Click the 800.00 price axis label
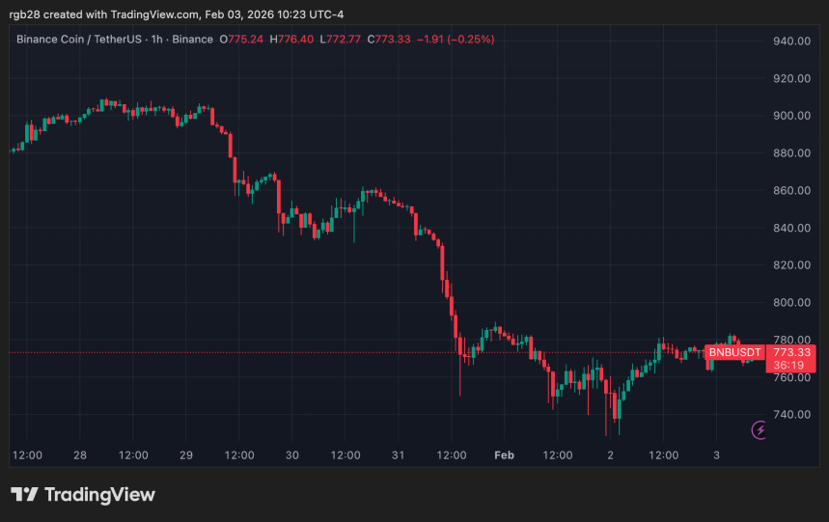 click(791, 303)
